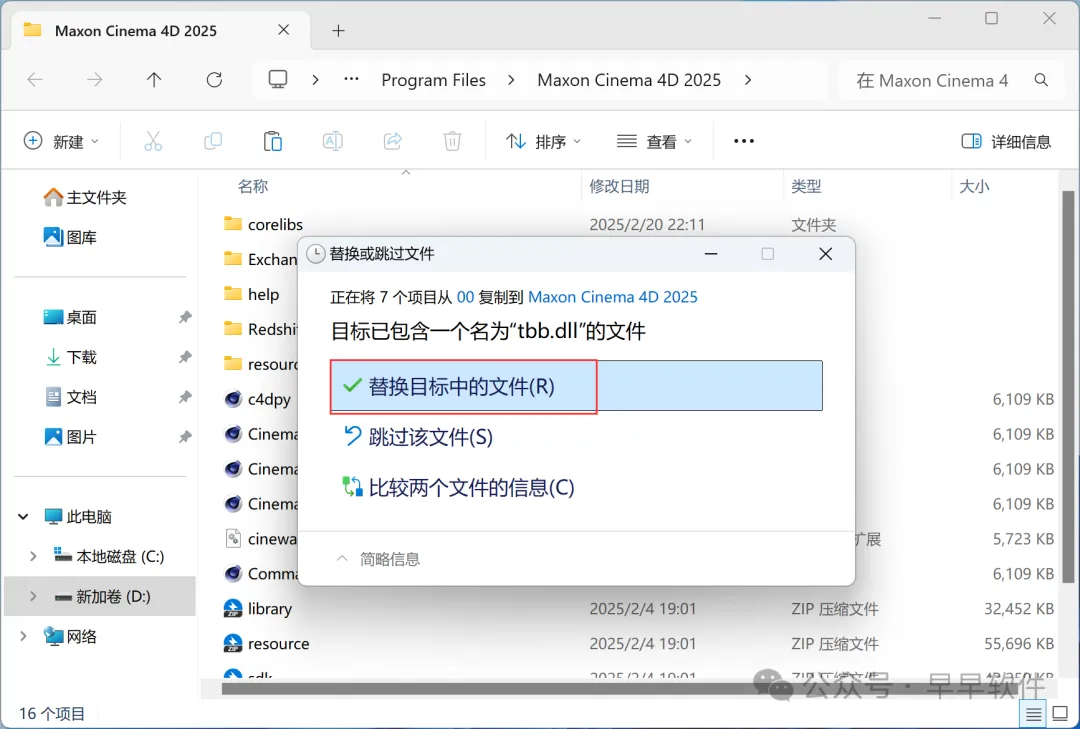This screenshot has width=1080, height=729.
Task: Sort by Name (名称) column header
Action: pyautogui.click(x=253, y=186)
